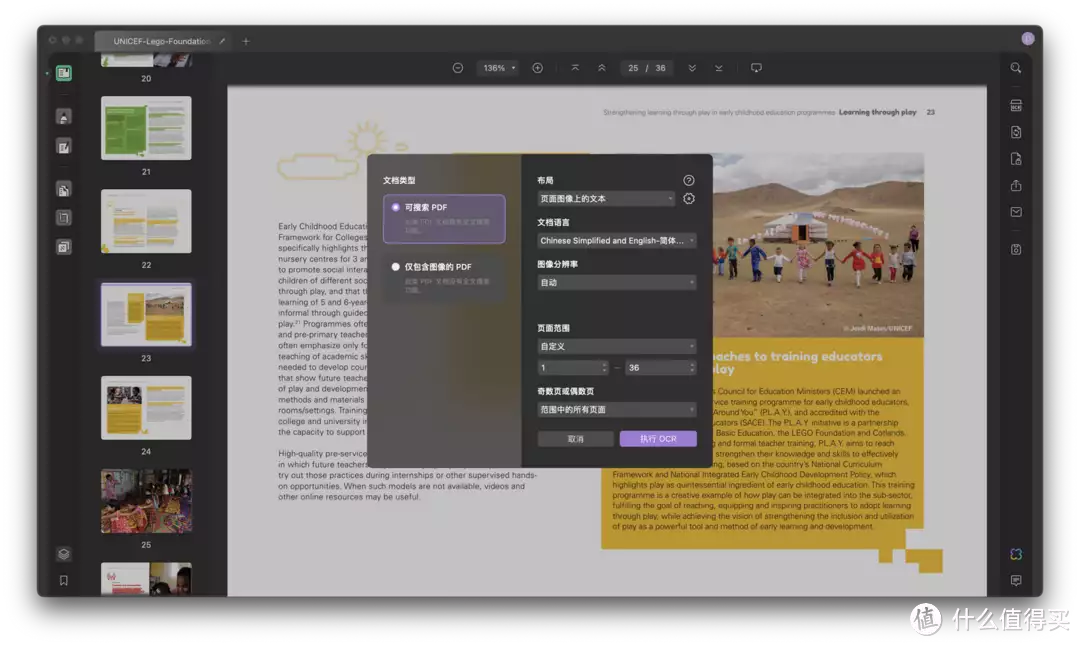This screenshot has height=646, width=1080.
Task: Click the zoom out minus icon
Action: pyautogui.click(x=458, y=68)
